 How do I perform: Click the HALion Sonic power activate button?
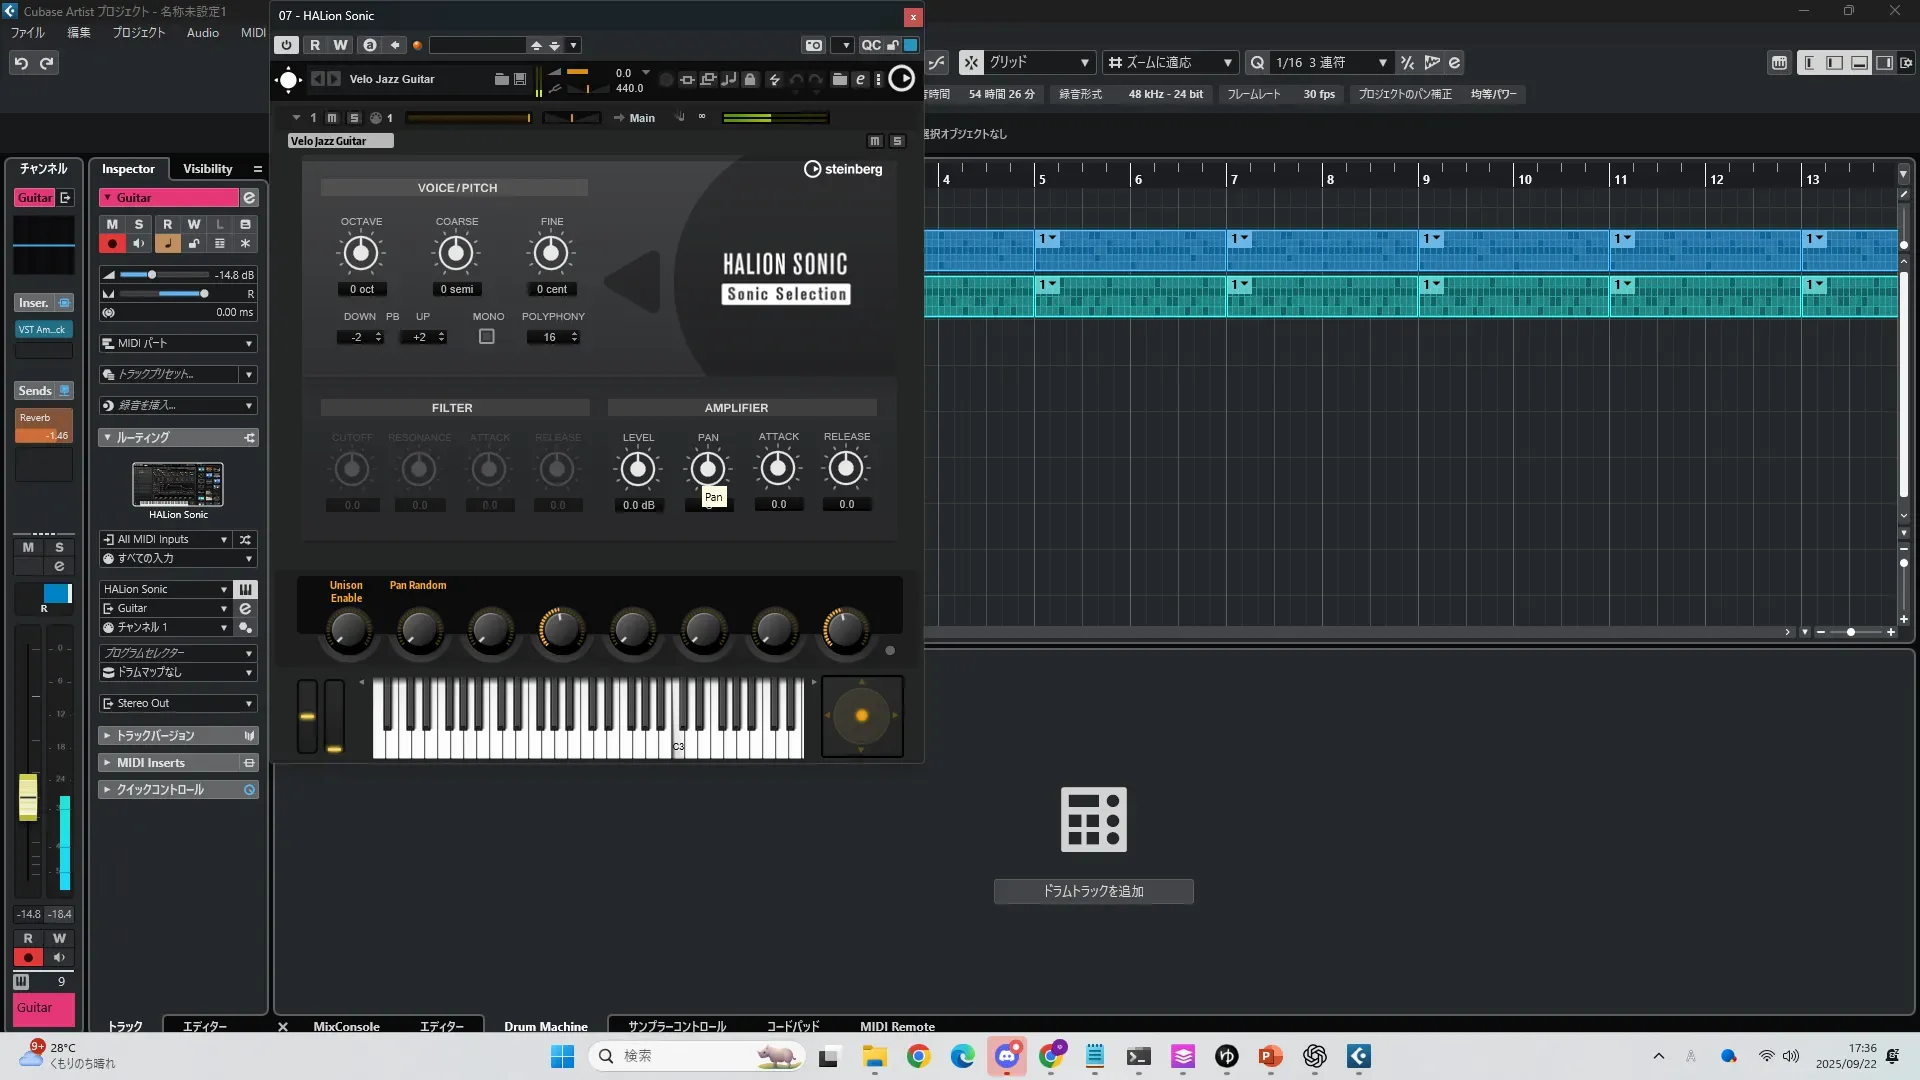[287, 45]
